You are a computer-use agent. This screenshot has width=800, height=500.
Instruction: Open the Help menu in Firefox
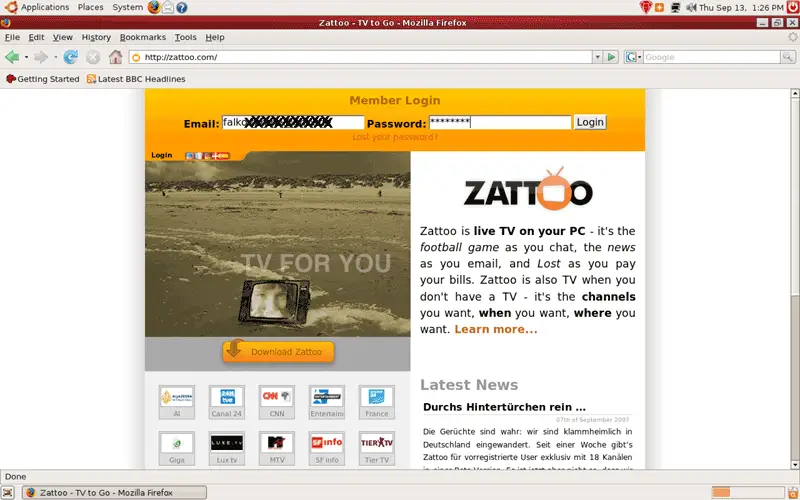click(x=215, y=37)
